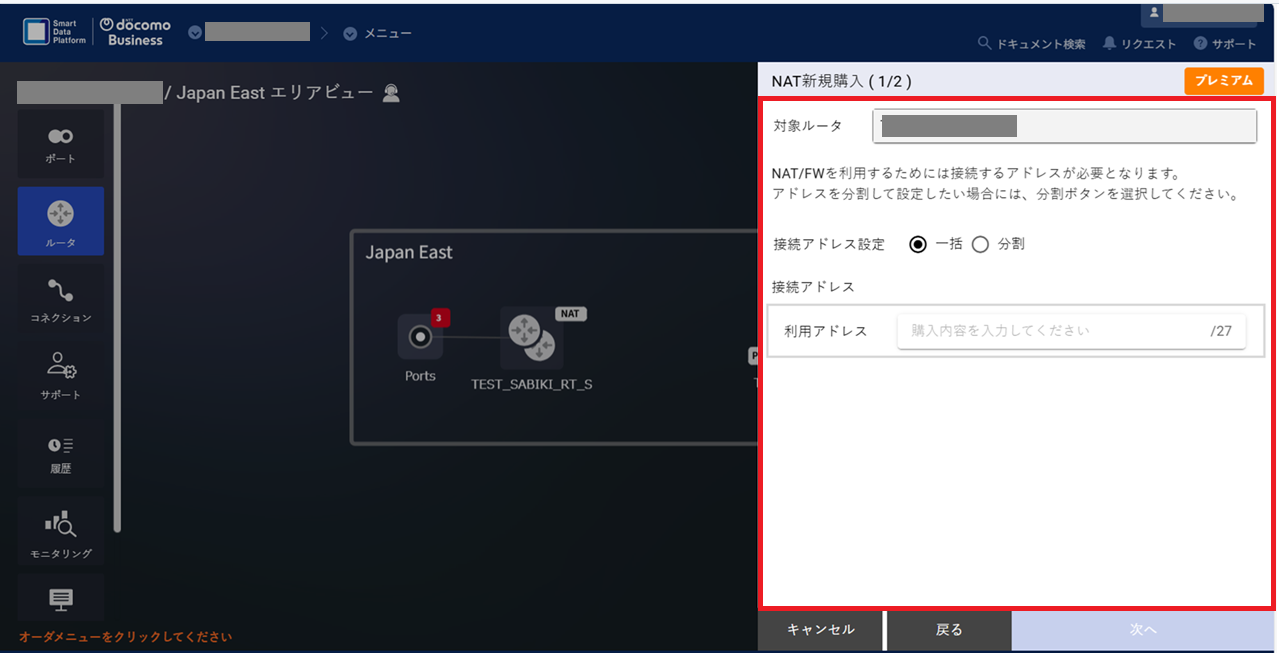The image size is (1279, 653).
Task: Open the user account dropdown
Action: [1201, 13]
